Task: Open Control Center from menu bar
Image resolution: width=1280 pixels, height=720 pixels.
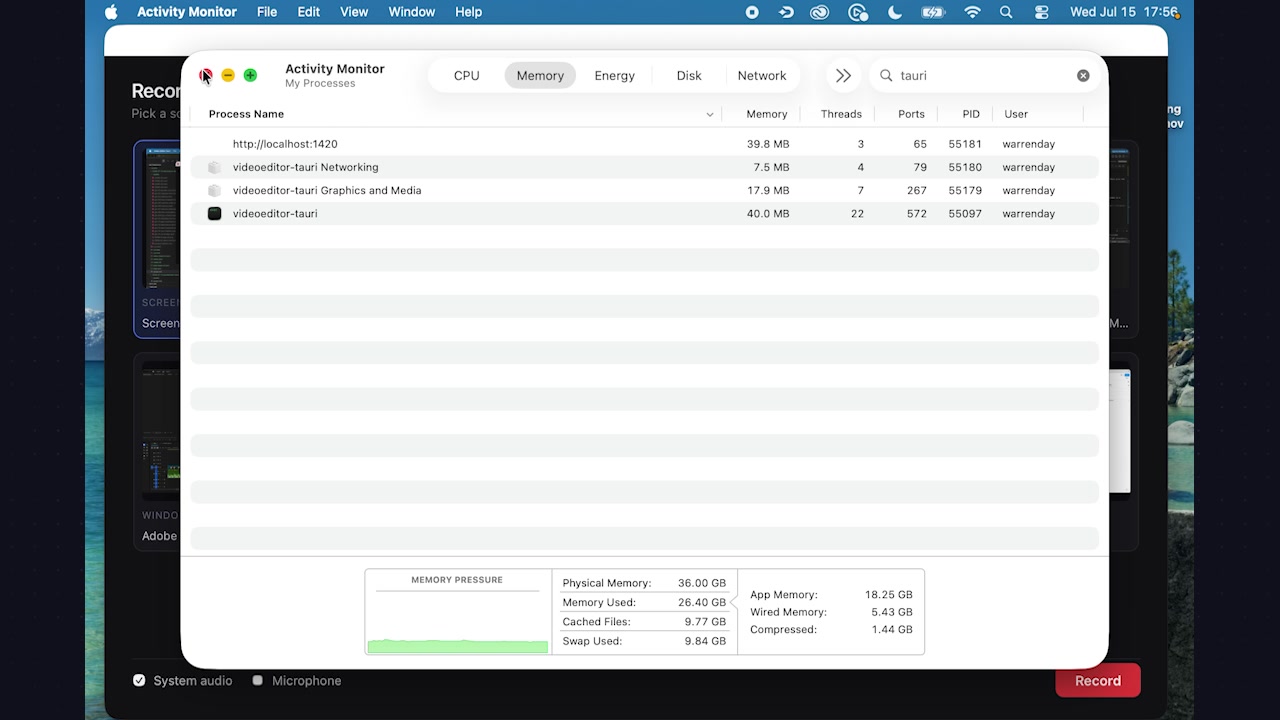Action: tap(1042, 12)
